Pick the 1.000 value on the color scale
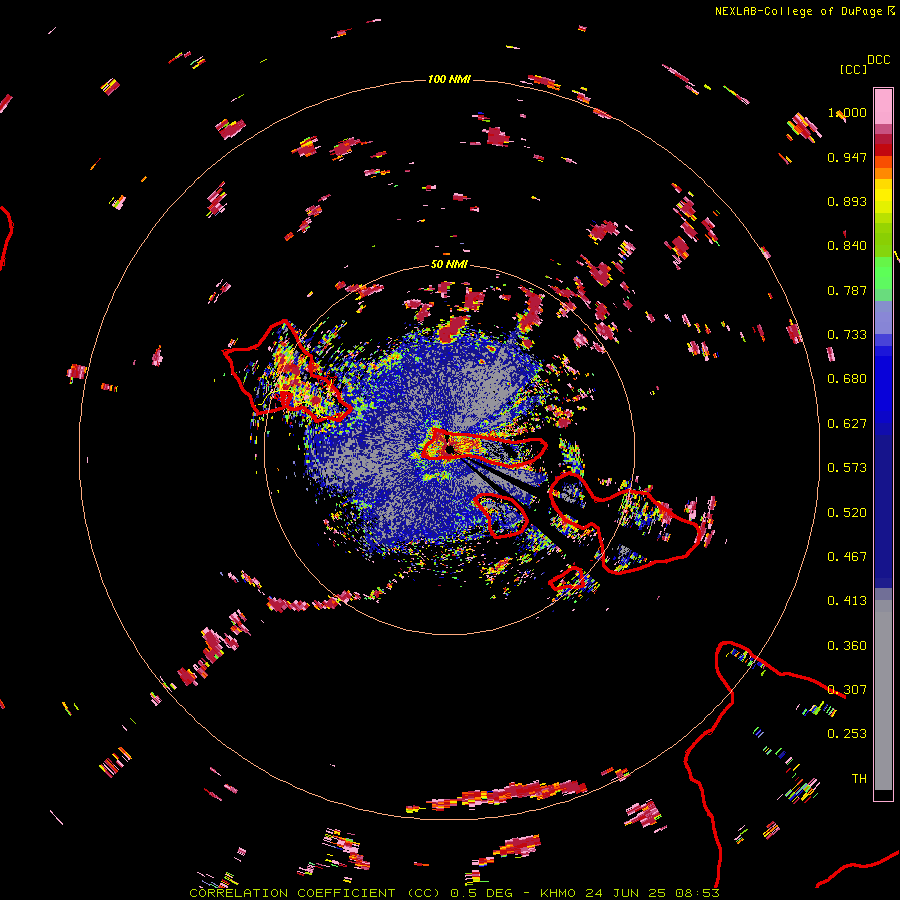The width and height of the screenshot is (900, 900). [847, 112]
